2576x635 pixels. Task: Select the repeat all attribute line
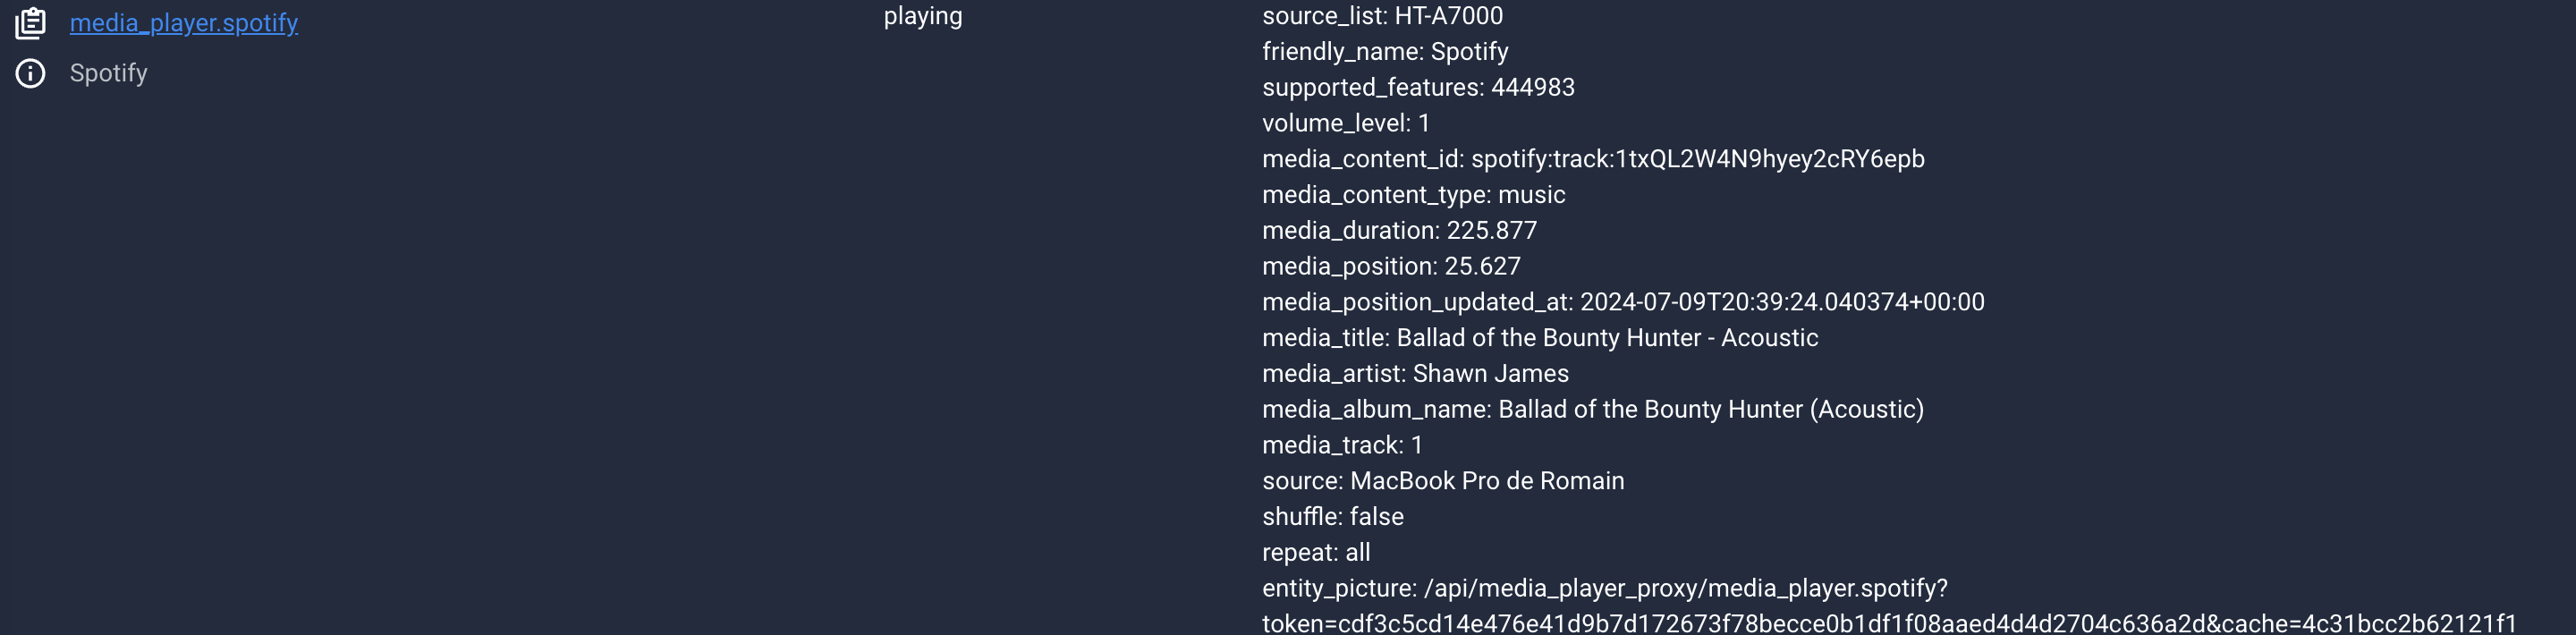click(x=1316, y=553)
